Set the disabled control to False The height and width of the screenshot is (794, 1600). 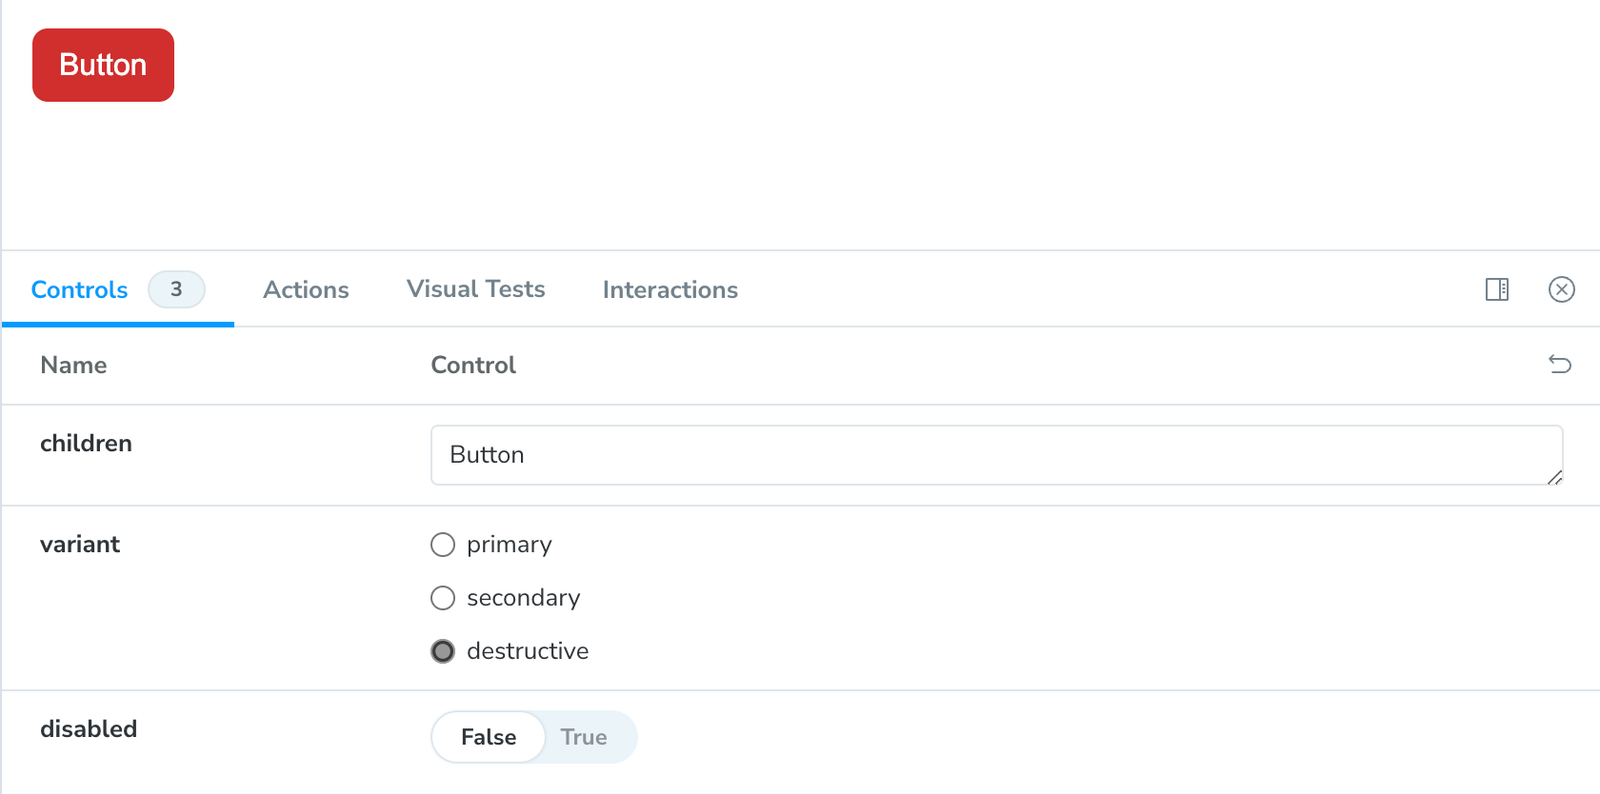(487, 737)
